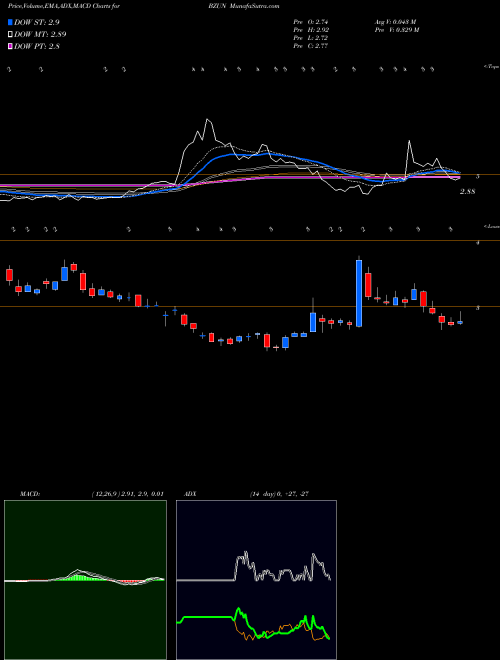The height and width of the screenshot is (660, 500).
Task: Click the 'Pre H: 2.92' high value
Action: point(311,30)
